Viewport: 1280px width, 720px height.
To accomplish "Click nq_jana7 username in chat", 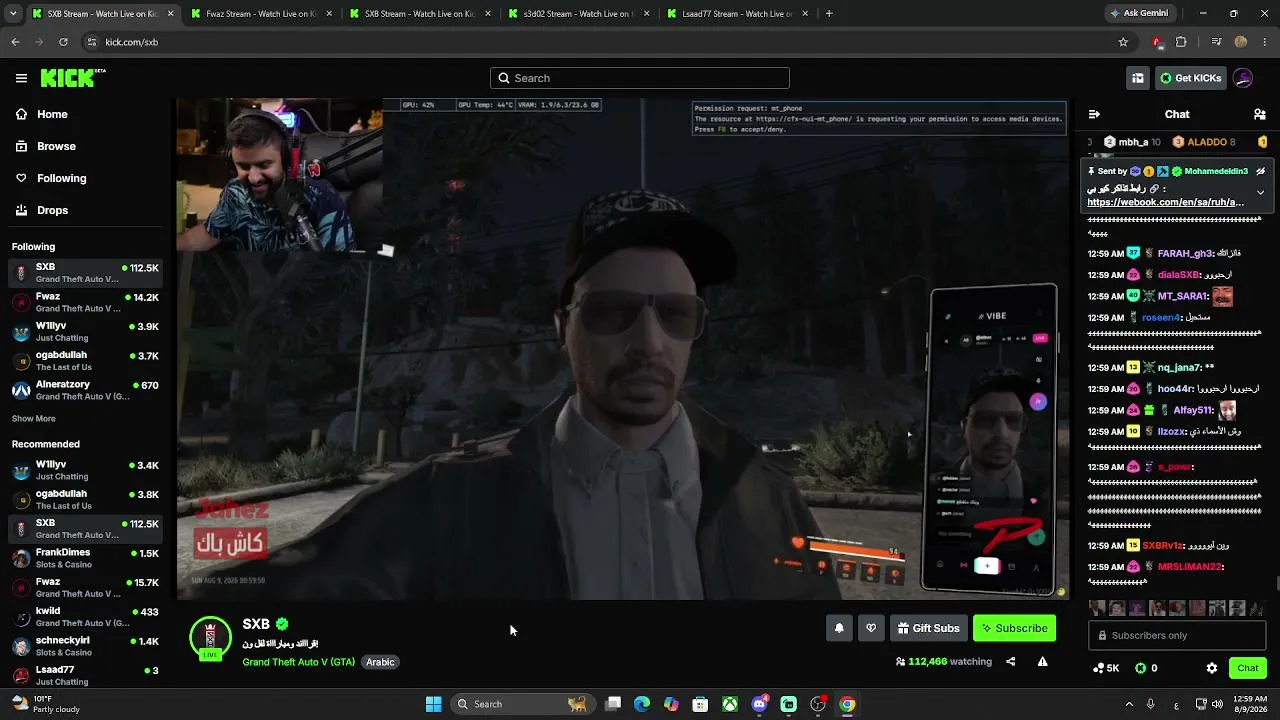I will click(1179, 368).
